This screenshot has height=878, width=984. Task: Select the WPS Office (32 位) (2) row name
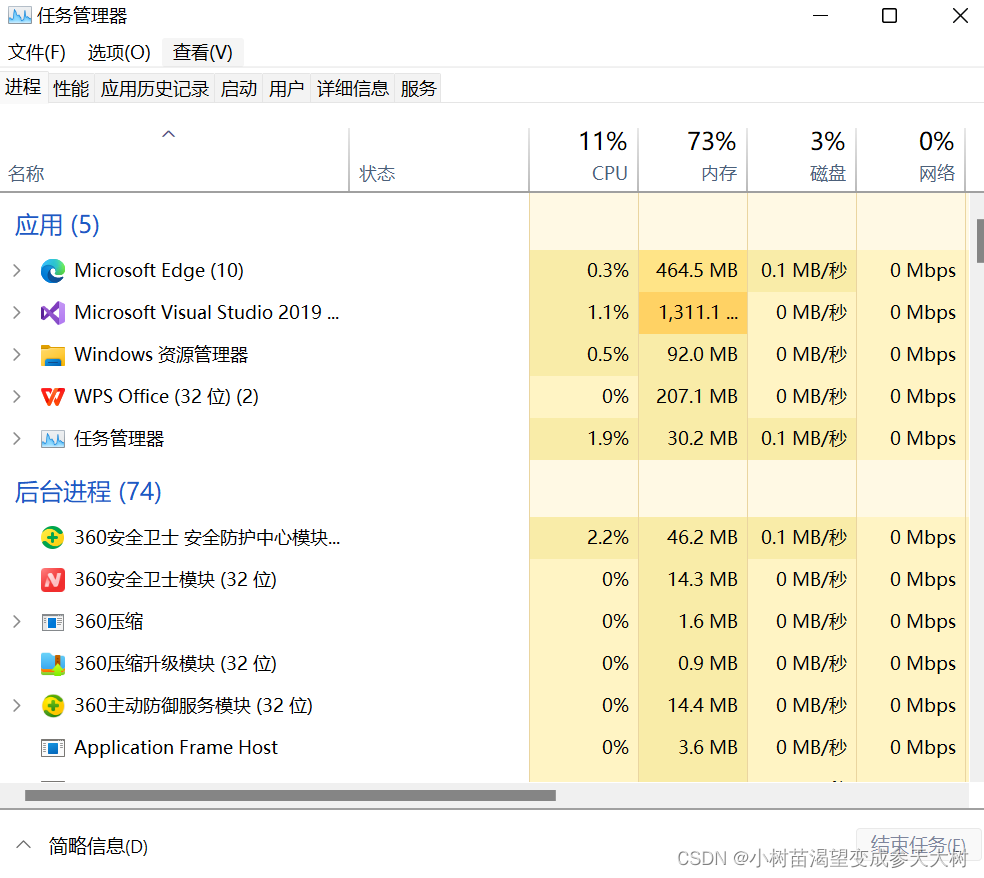point(166,397)
